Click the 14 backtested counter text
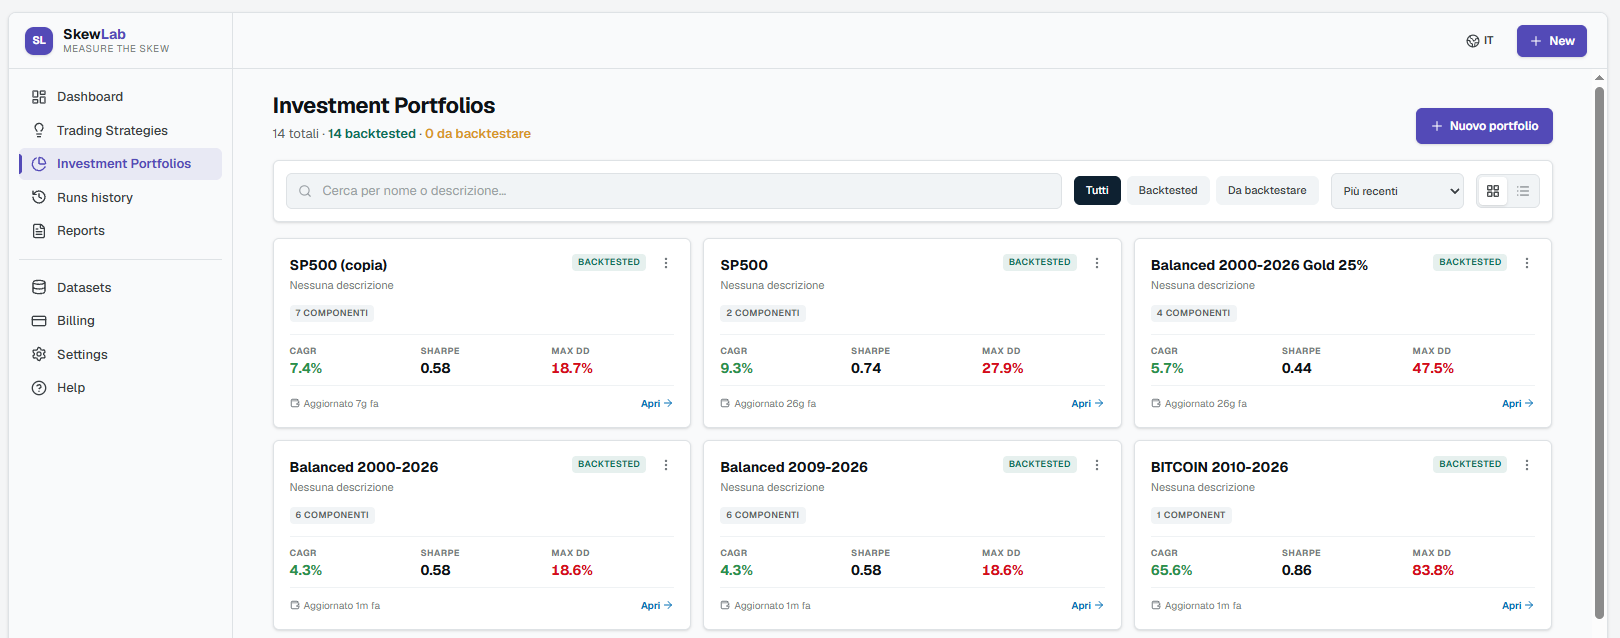The height and width of the screenshot is (638, 1620). coord(372,134)
